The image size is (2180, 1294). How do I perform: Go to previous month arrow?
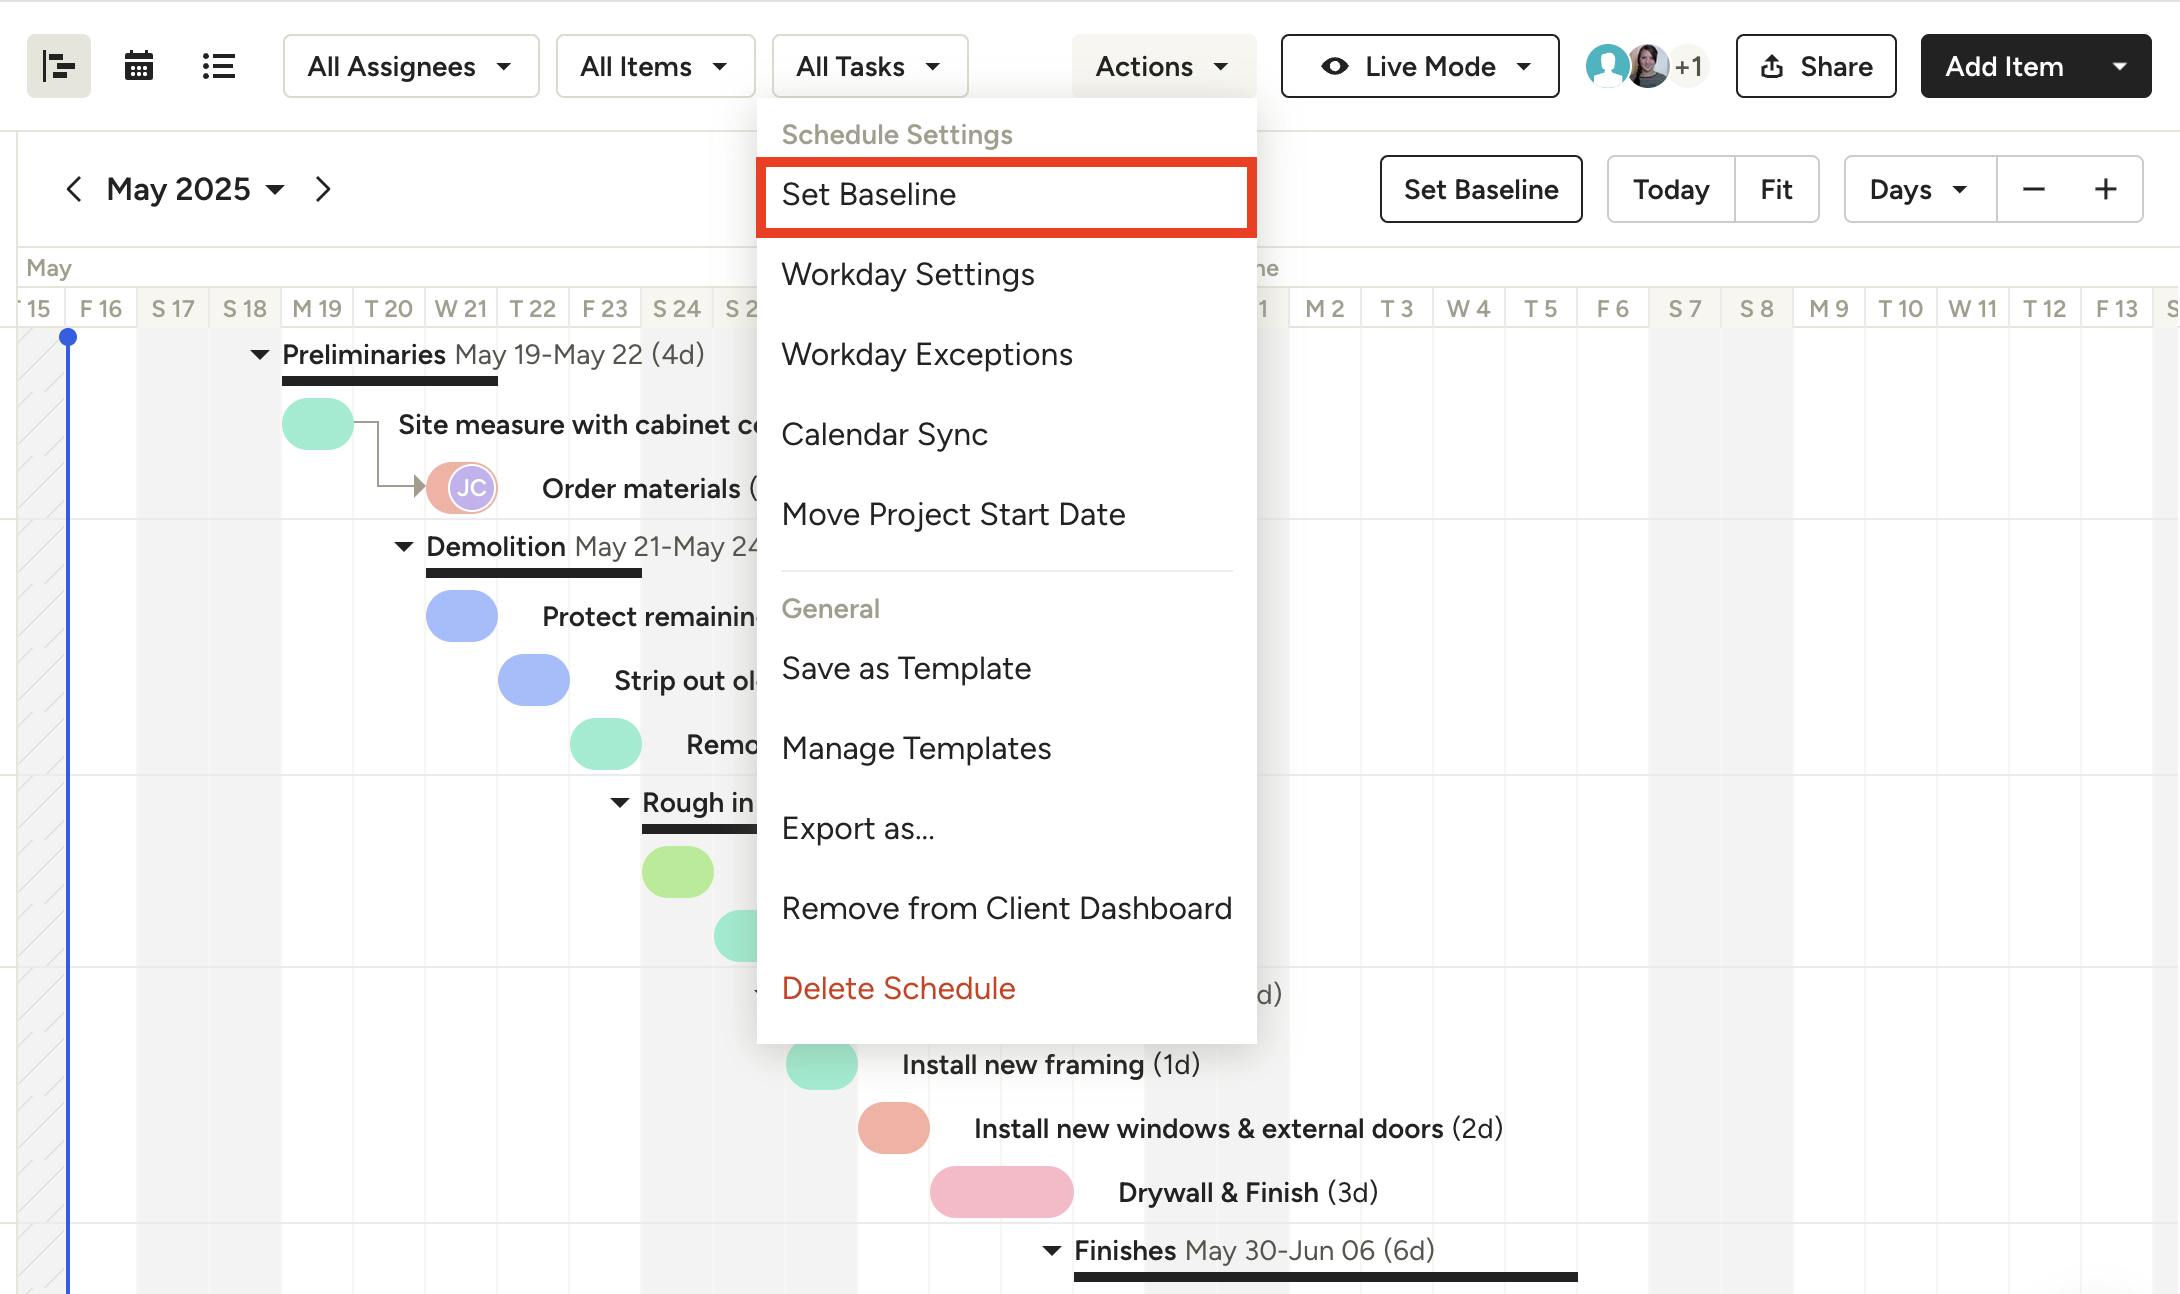(x=73, y=189)
